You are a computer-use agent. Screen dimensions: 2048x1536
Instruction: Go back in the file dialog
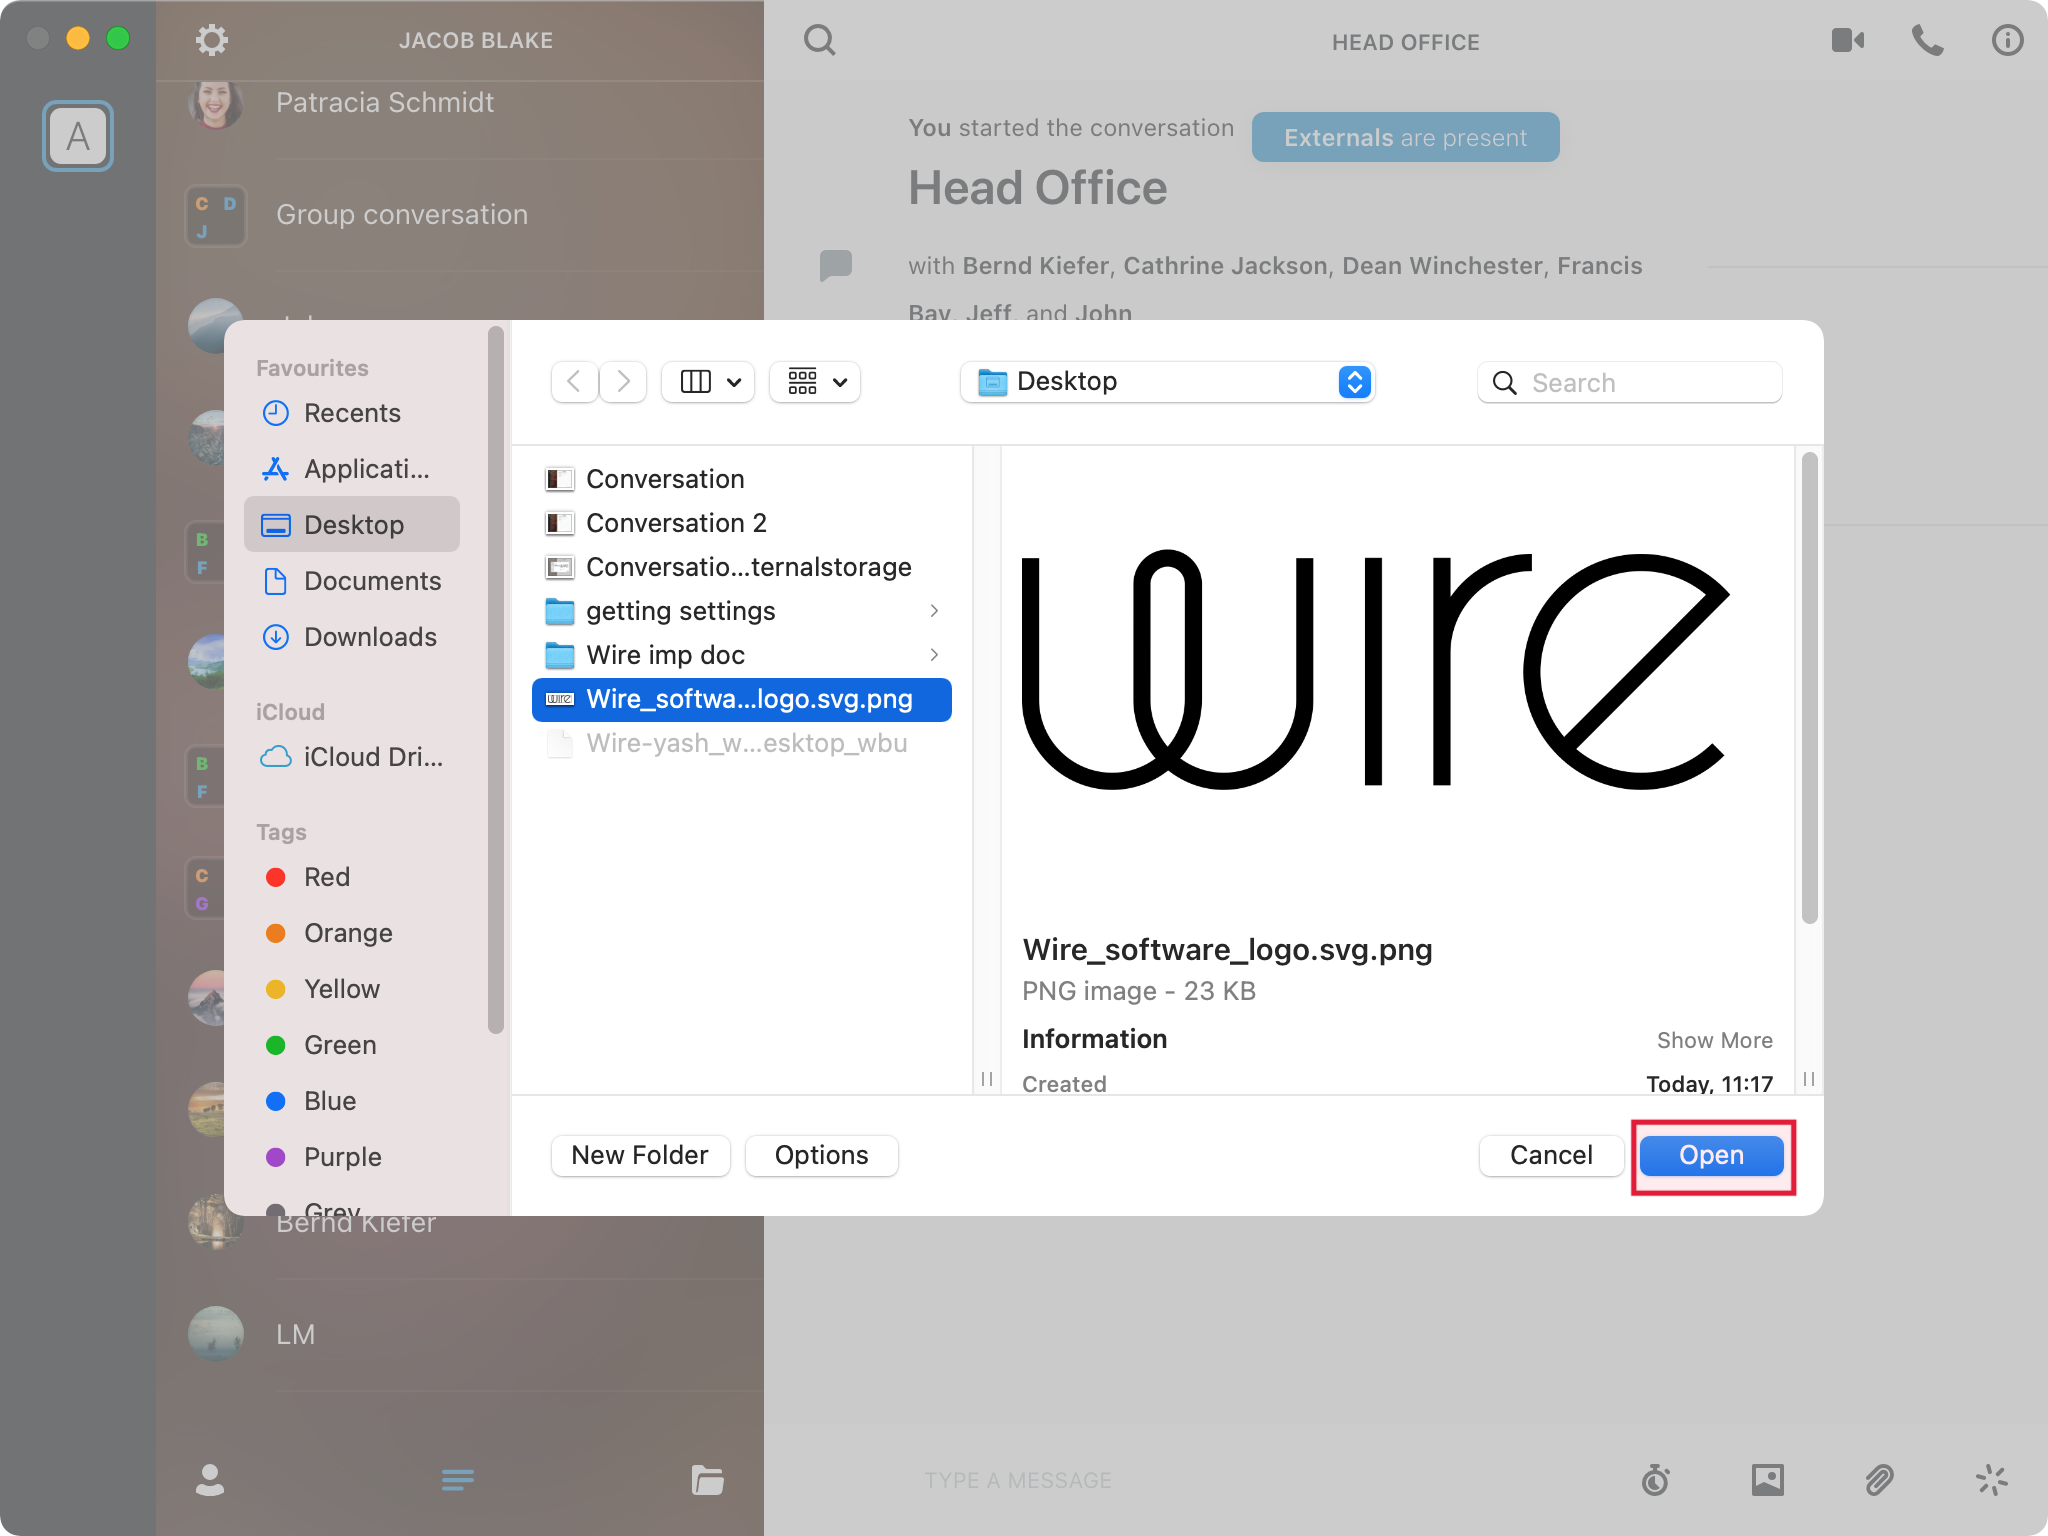pos(574,382)
